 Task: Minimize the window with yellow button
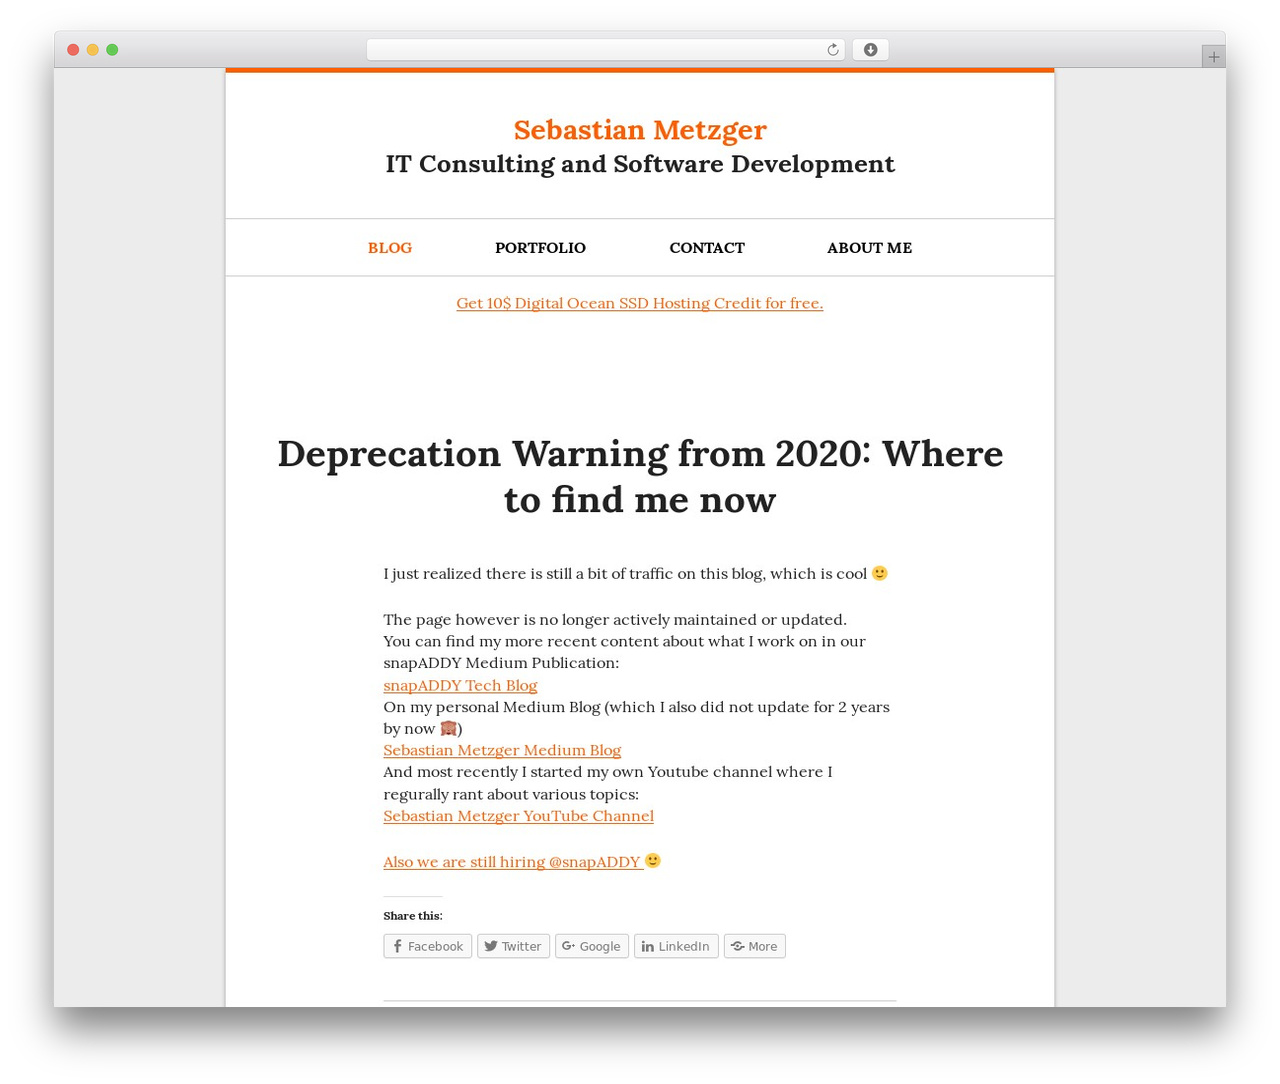coord(92,50)
